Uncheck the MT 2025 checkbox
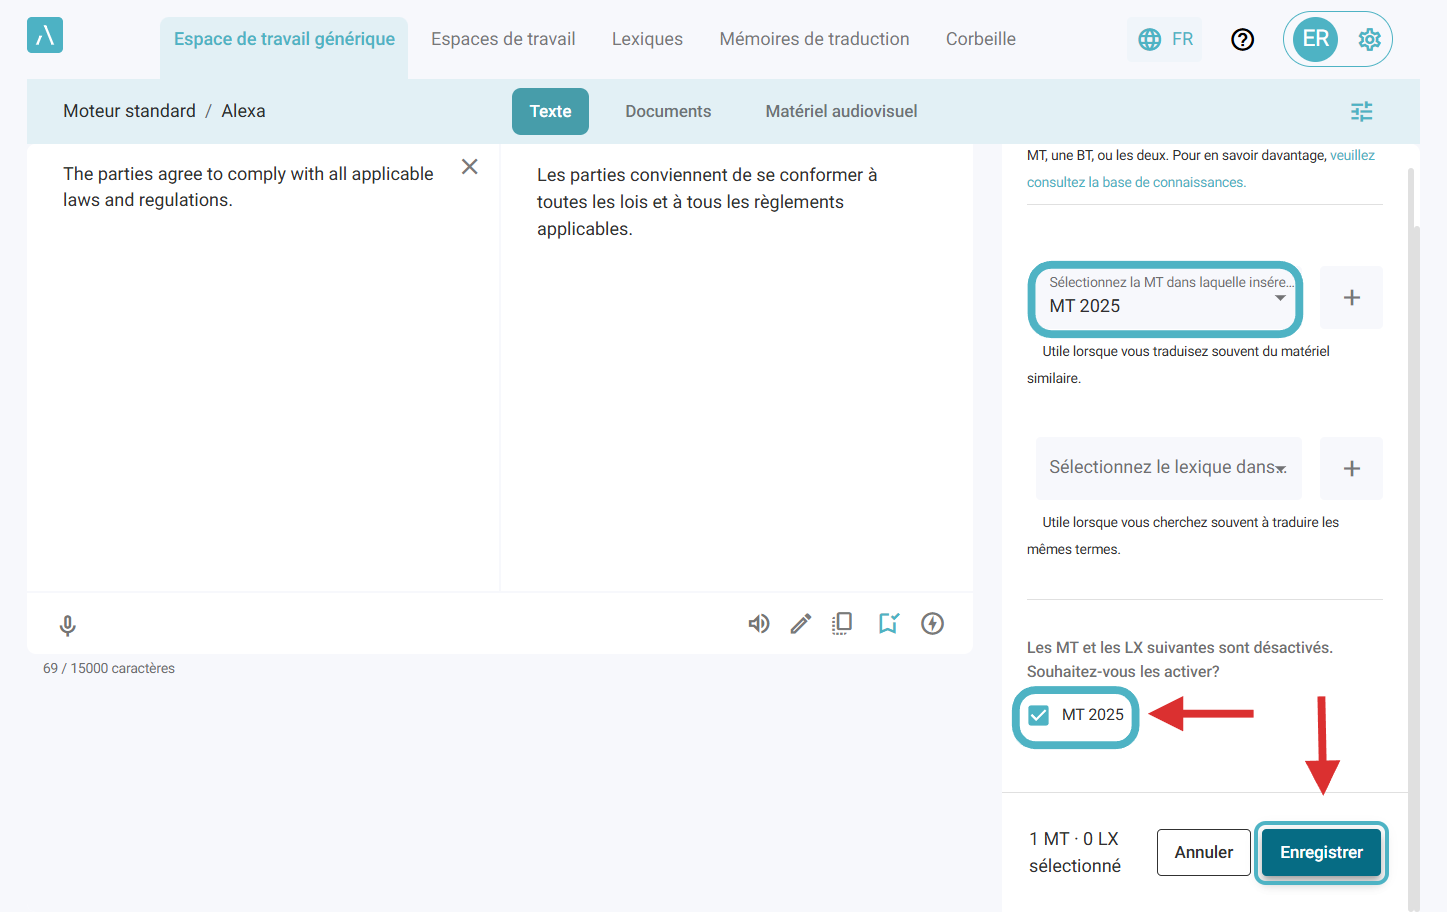 coord(1039,715)
